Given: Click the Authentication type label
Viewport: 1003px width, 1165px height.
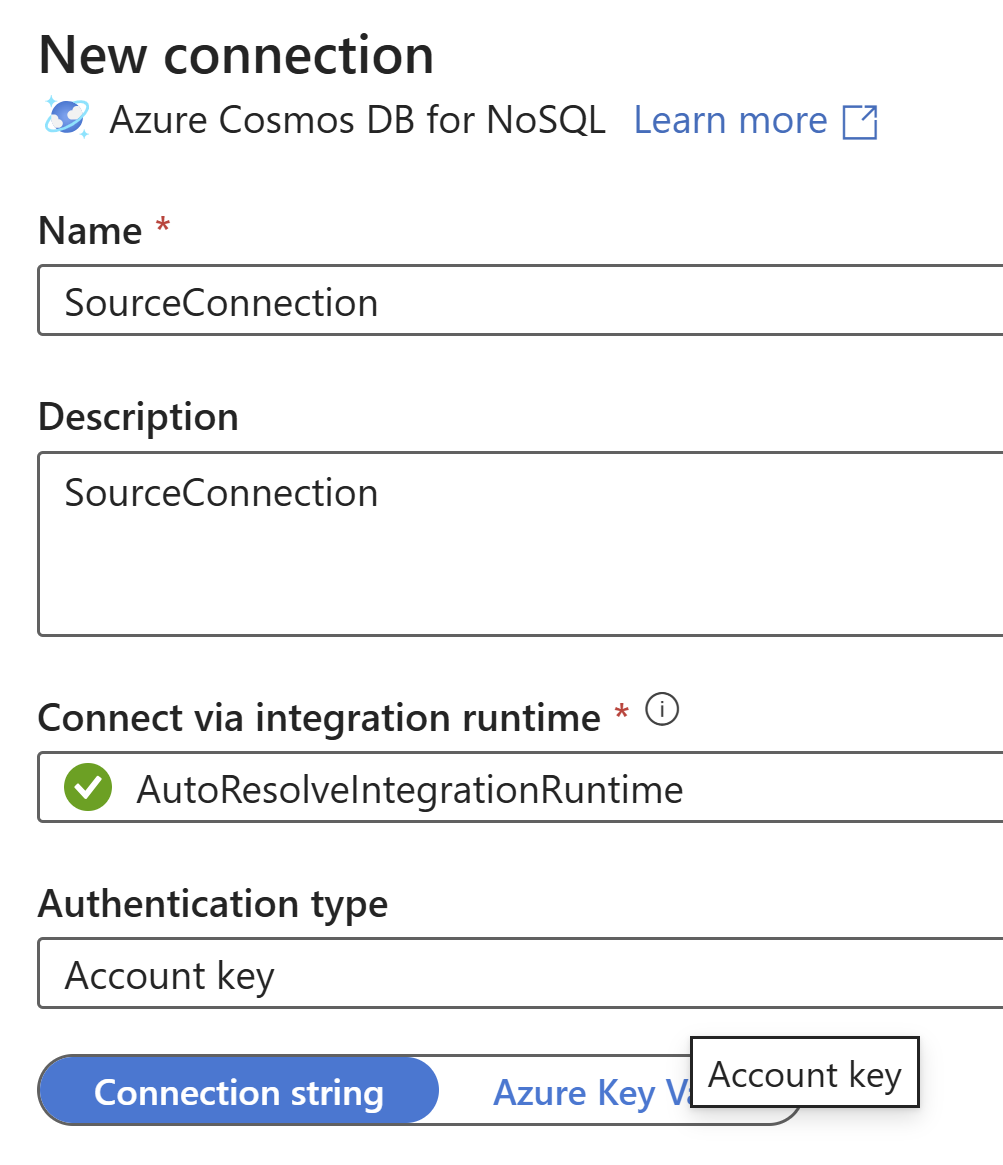Looking at the screenshot, I should tap(213, 903).
